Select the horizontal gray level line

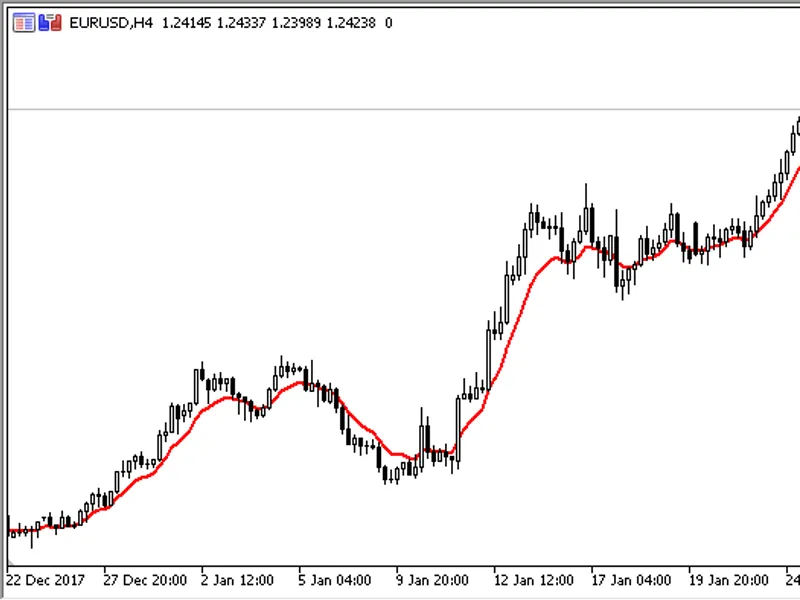[404, 109]
